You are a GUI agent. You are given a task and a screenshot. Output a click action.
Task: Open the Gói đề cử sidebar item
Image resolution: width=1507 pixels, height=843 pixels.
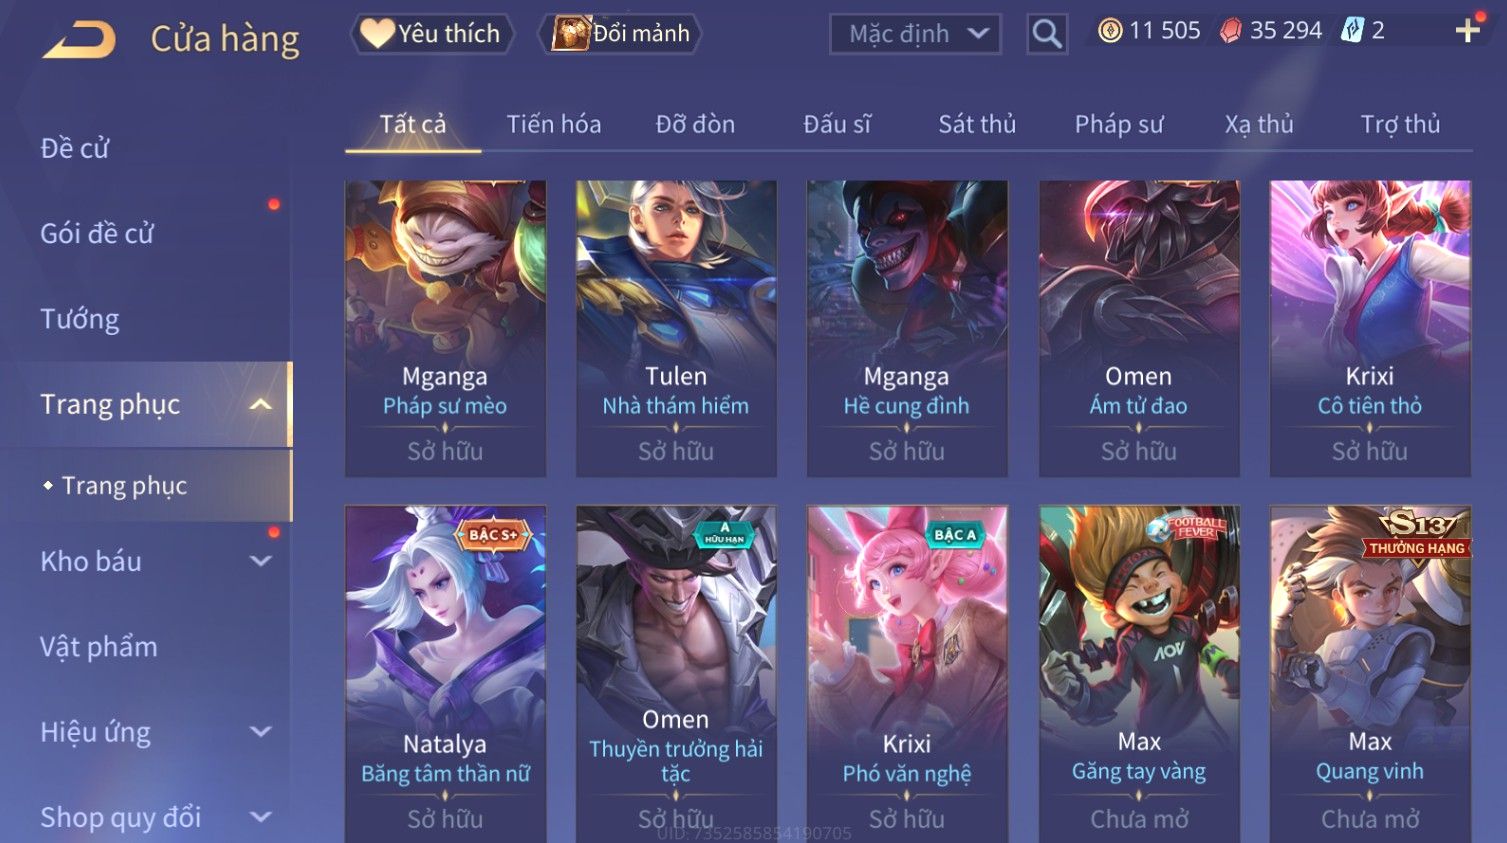pyautogui.click(x=97, y=234)
